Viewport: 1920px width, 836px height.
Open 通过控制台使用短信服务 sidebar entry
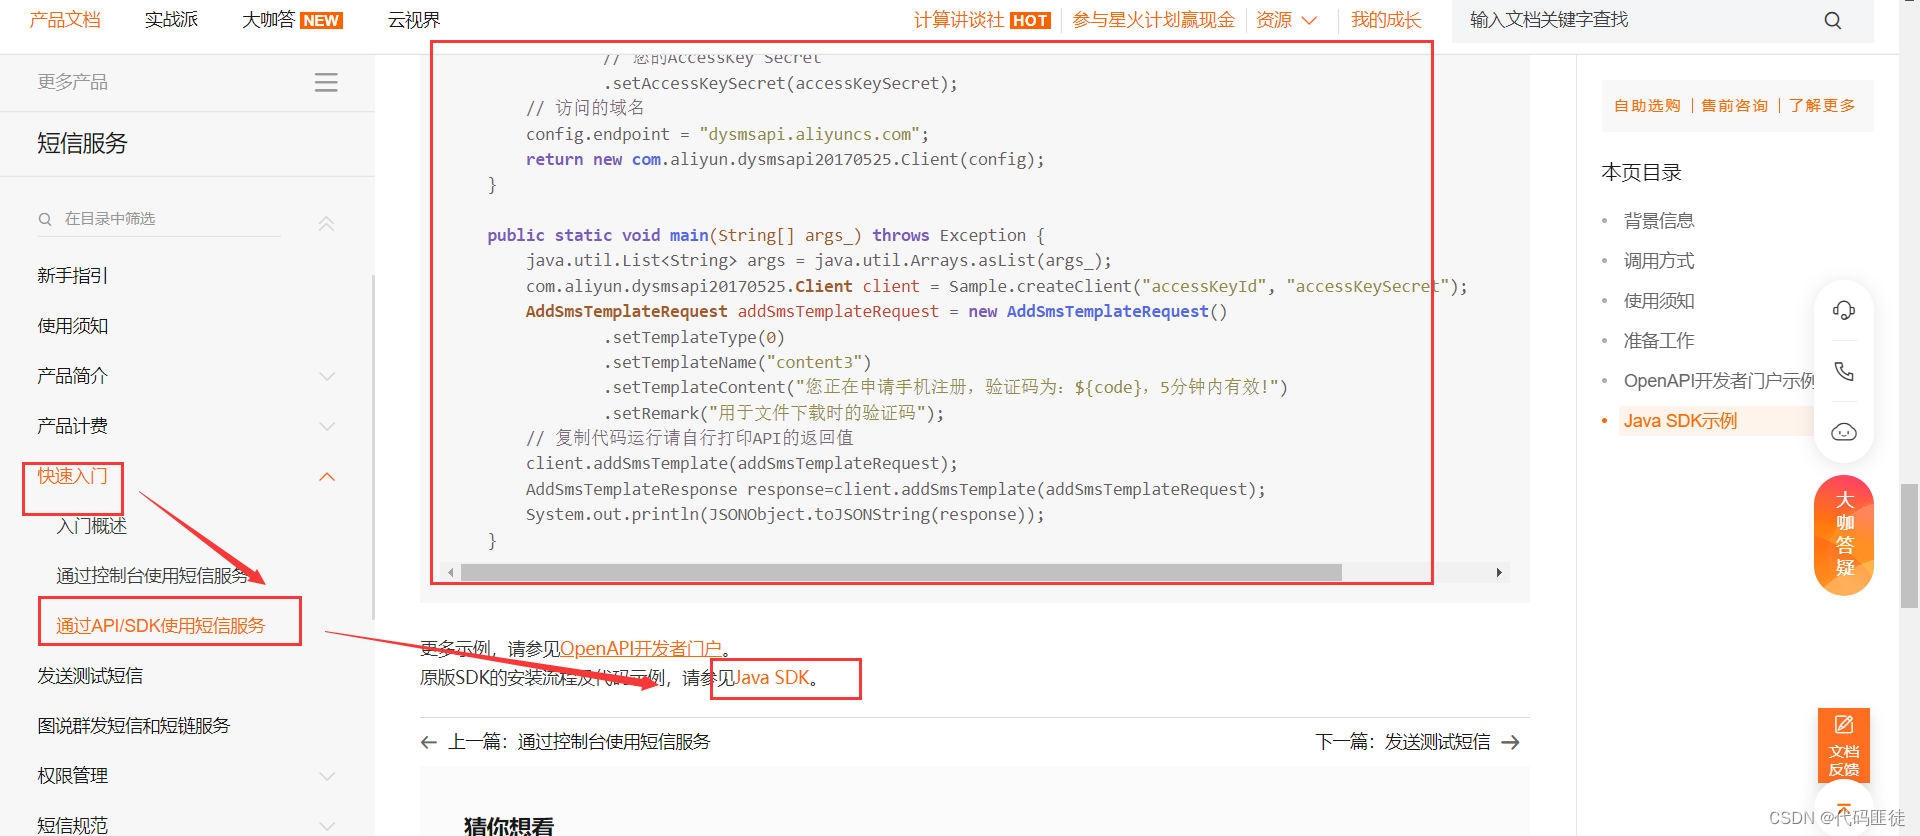152,576
